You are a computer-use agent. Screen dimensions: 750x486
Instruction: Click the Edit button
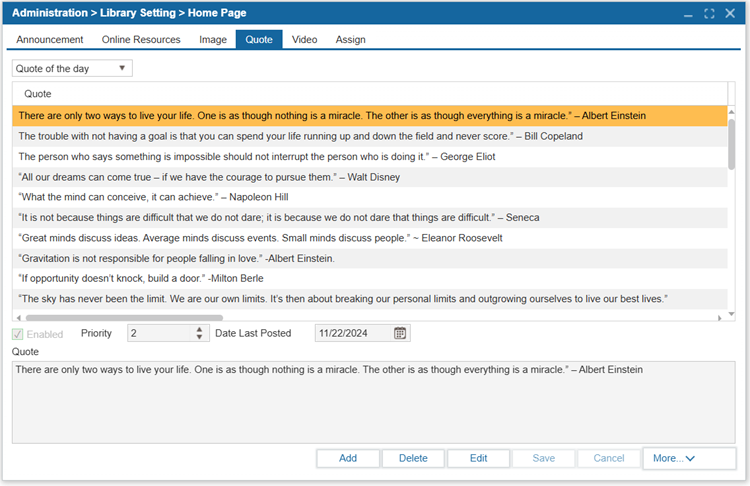[x=478, y=458]
